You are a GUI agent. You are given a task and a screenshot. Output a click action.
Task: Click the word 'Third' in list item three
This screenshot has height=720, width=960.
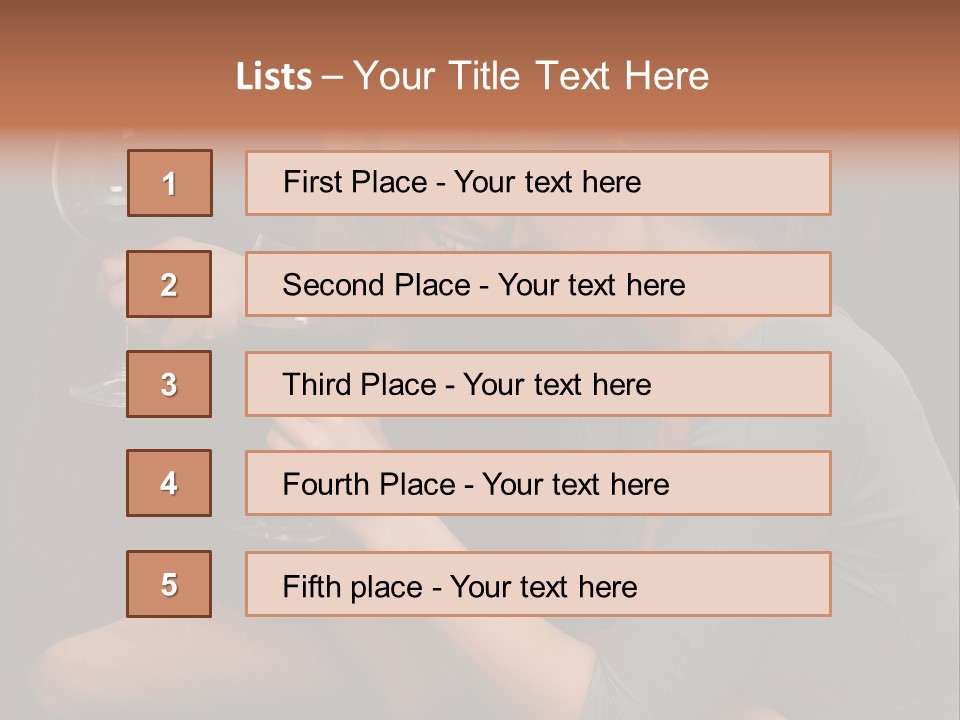318,385
